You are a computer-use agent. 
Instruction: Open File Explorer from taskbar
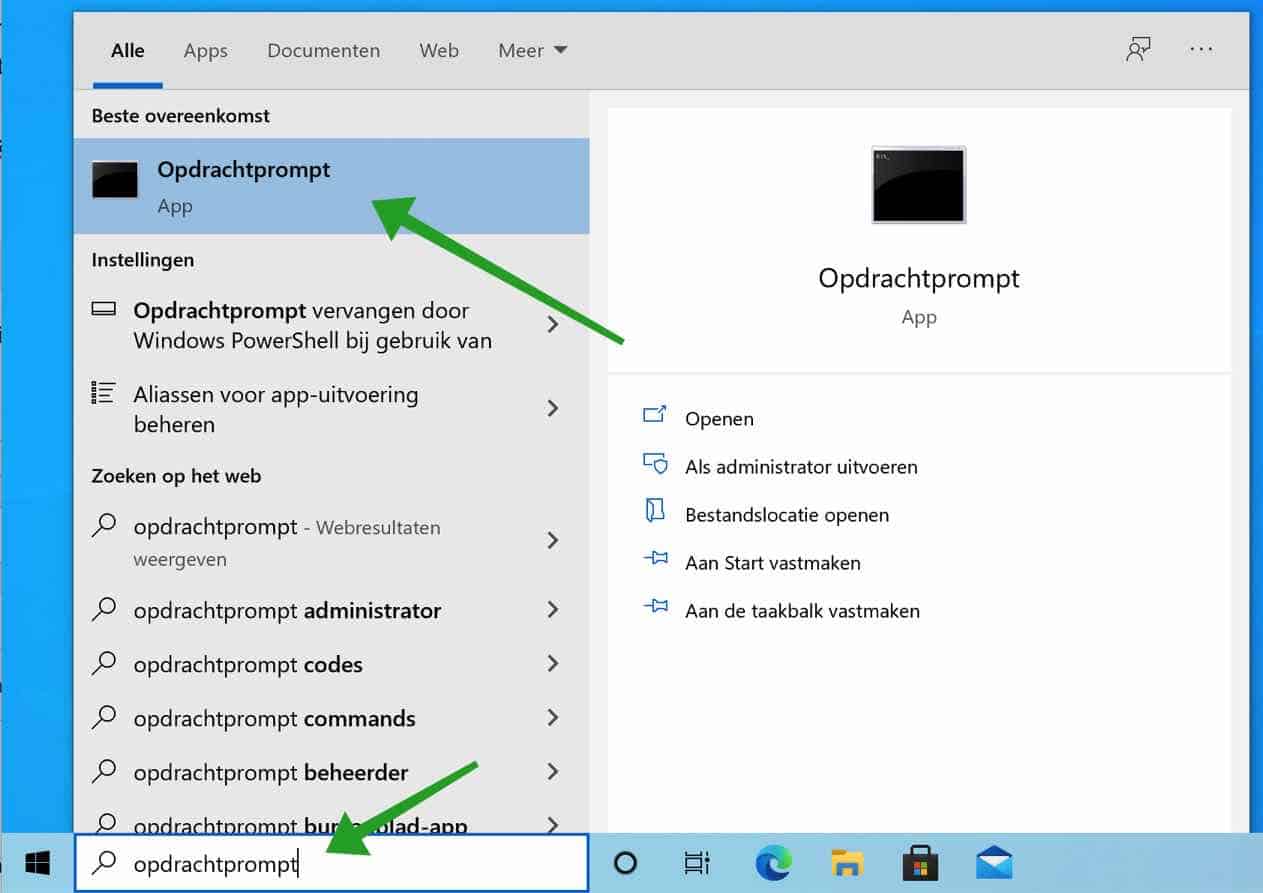pyautogui.click(x=847, y=863)
